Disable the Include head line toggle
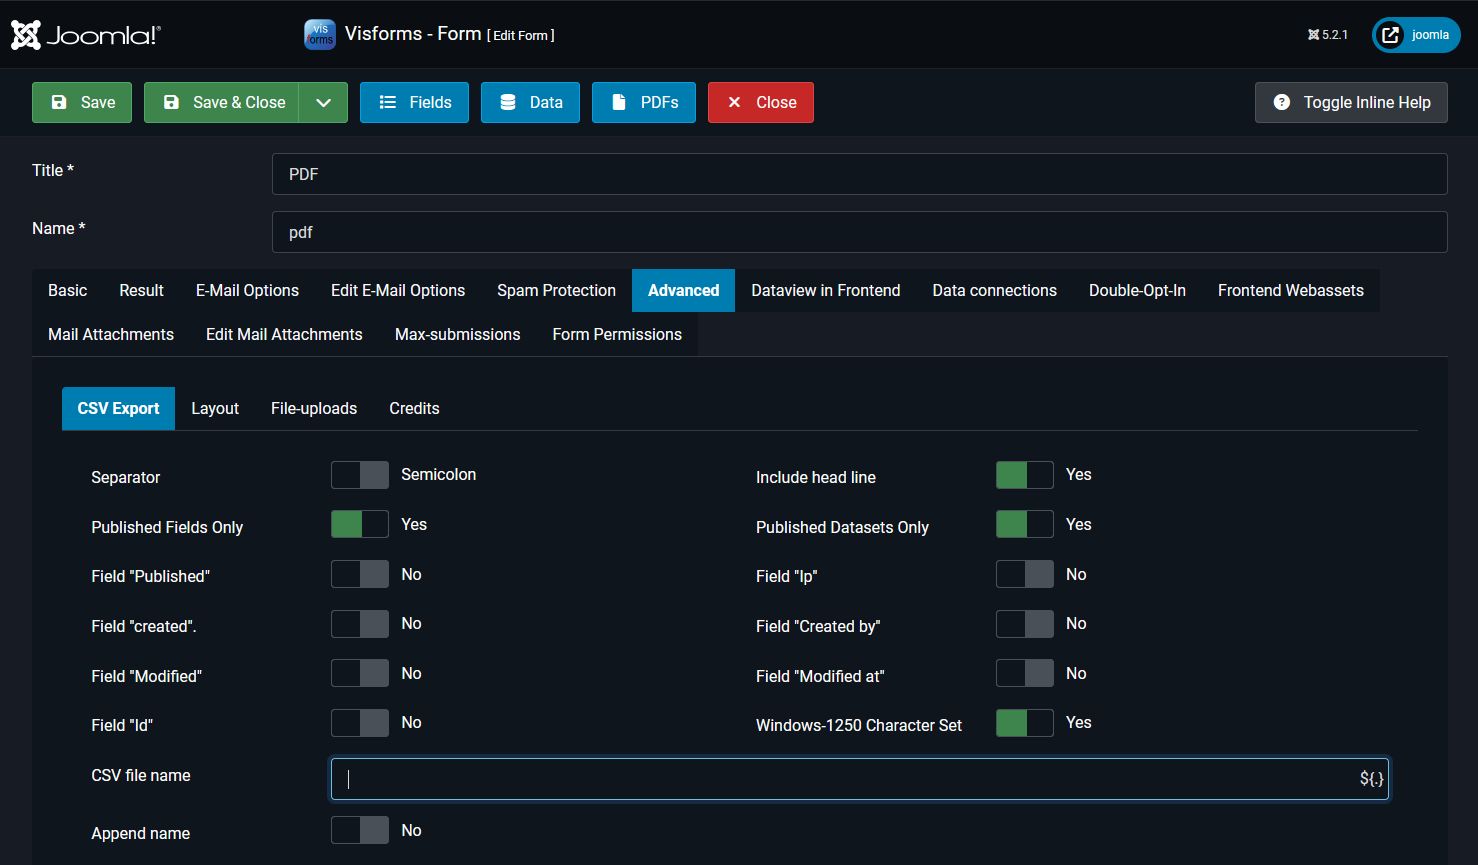This screenshot has width=1478, height=865. [x=1024, y=475]
